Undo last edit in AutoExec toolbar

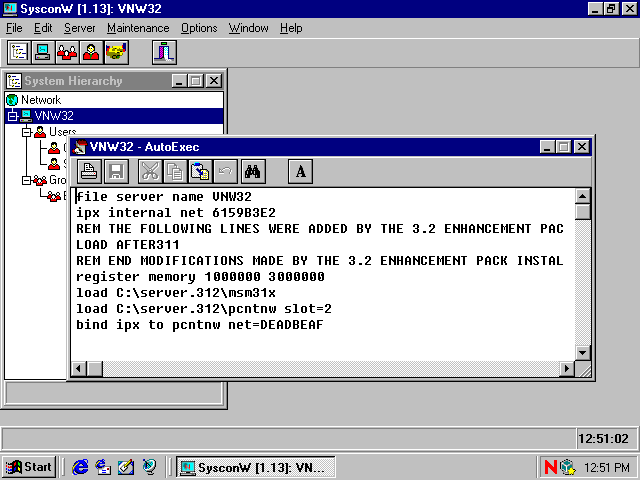coord(225,171)
